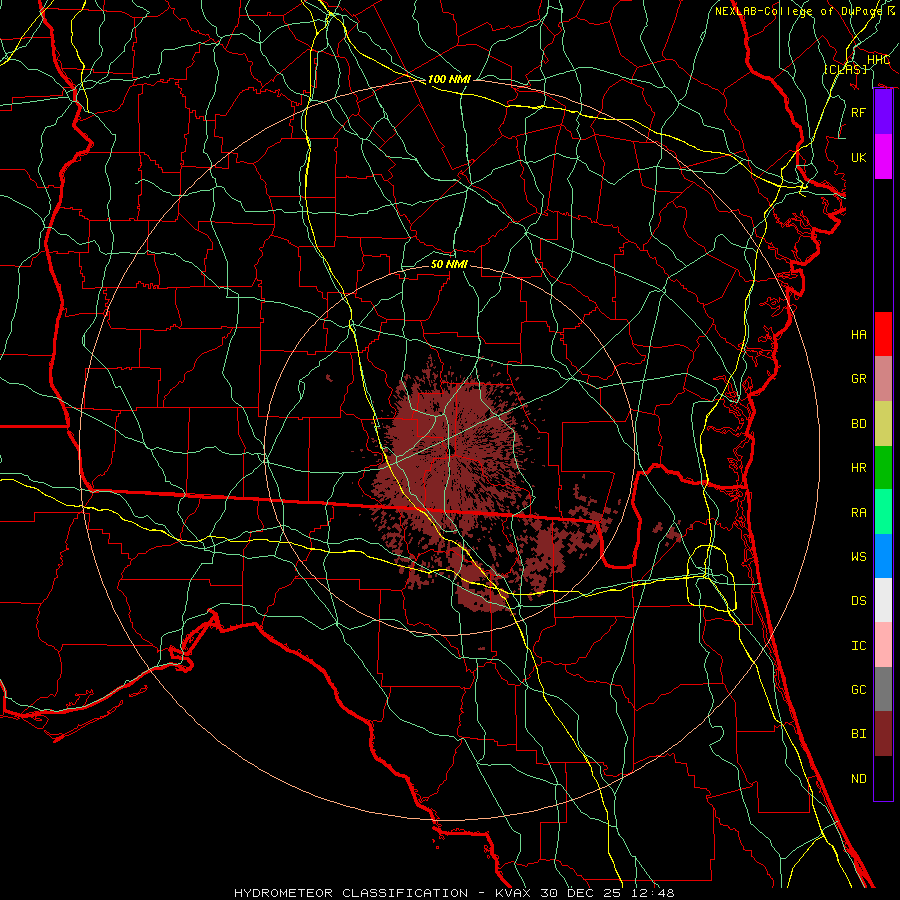This screenshot has width=900, height=900.
Task: Click the RA legend label
Action: (x=859, y=513)
